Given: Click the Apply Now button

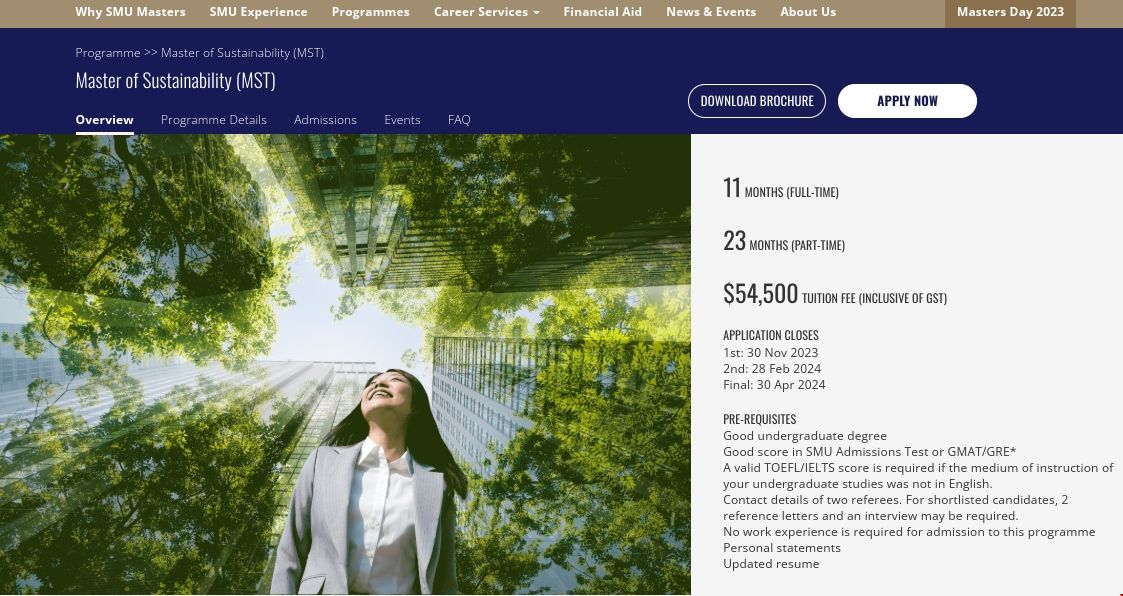Looking at the screenshot, I should (x=906, y=101).
